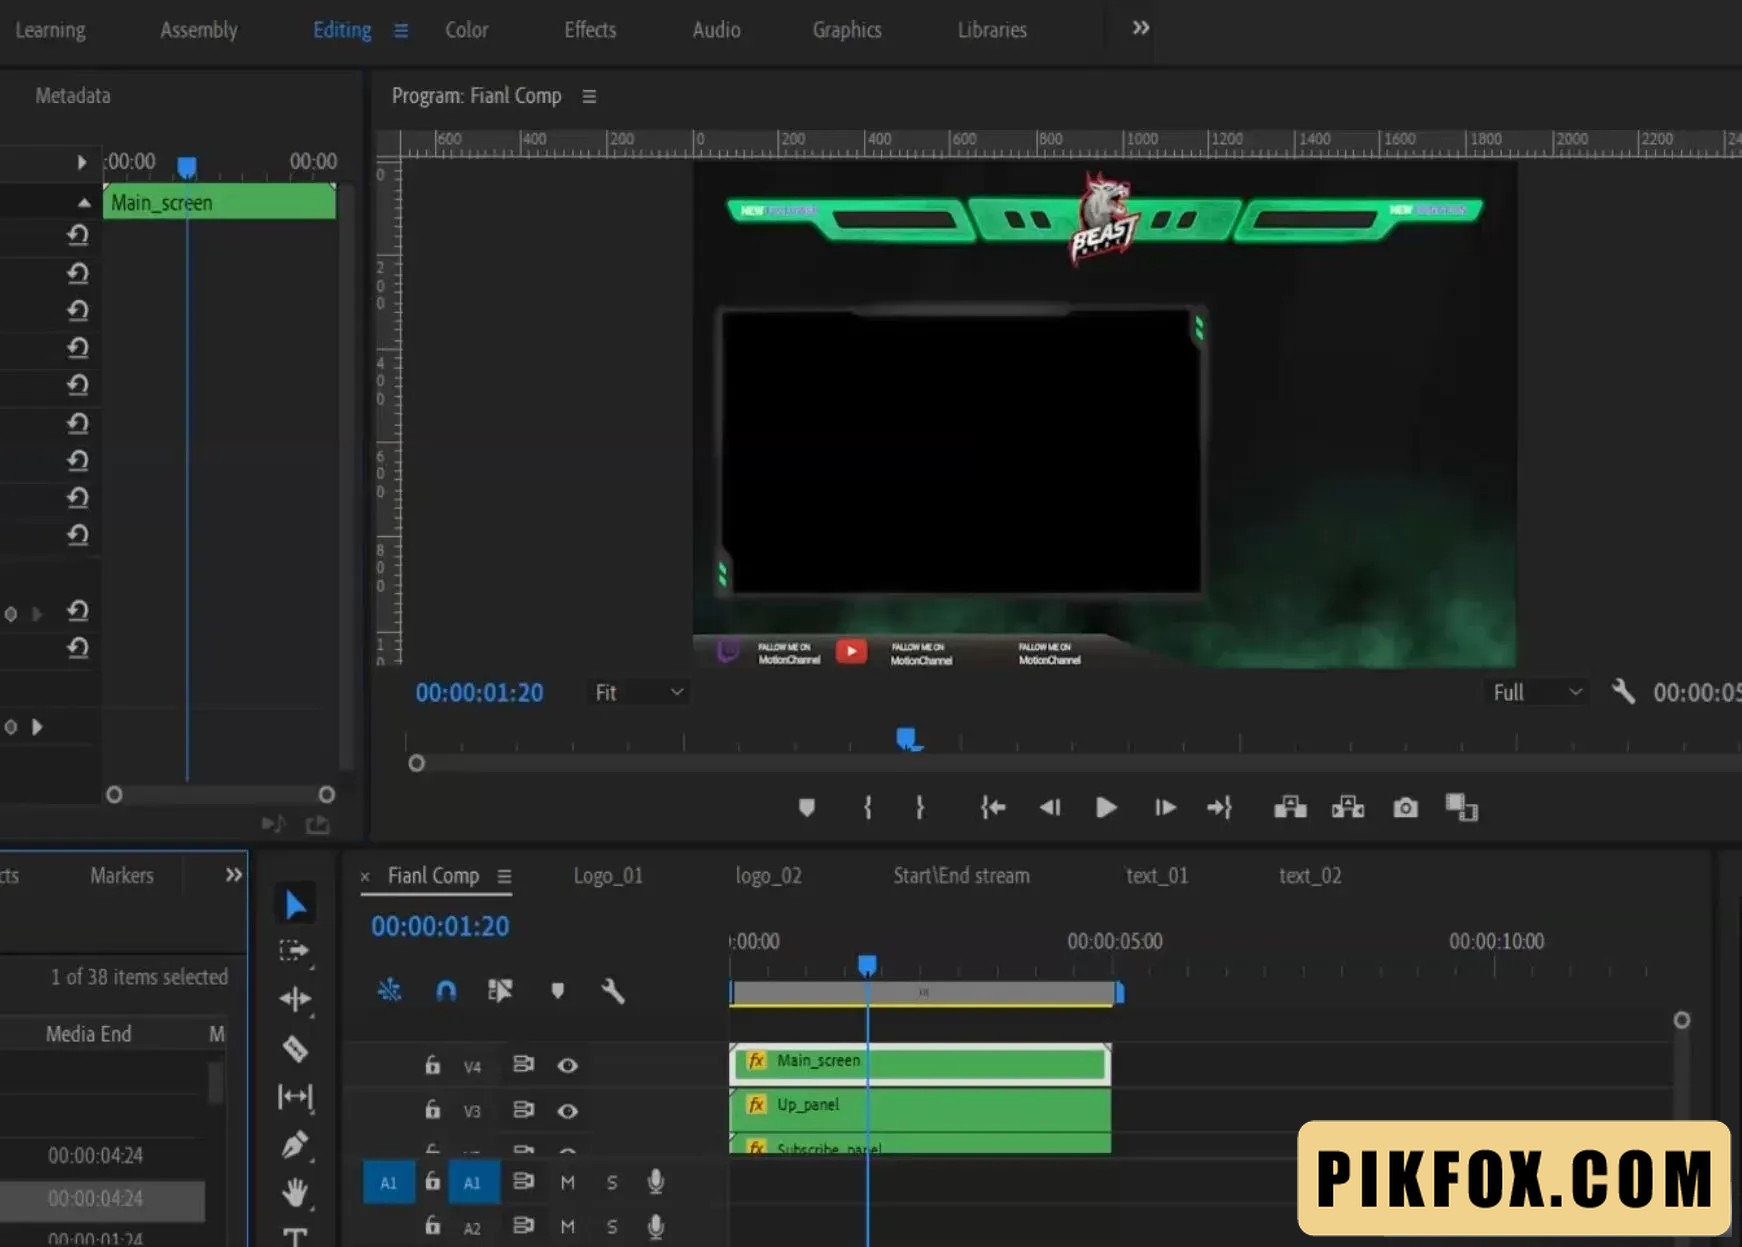Switch to the Learning workspace
This screenshot has height=1247, width=1742.
pos(50,30)
